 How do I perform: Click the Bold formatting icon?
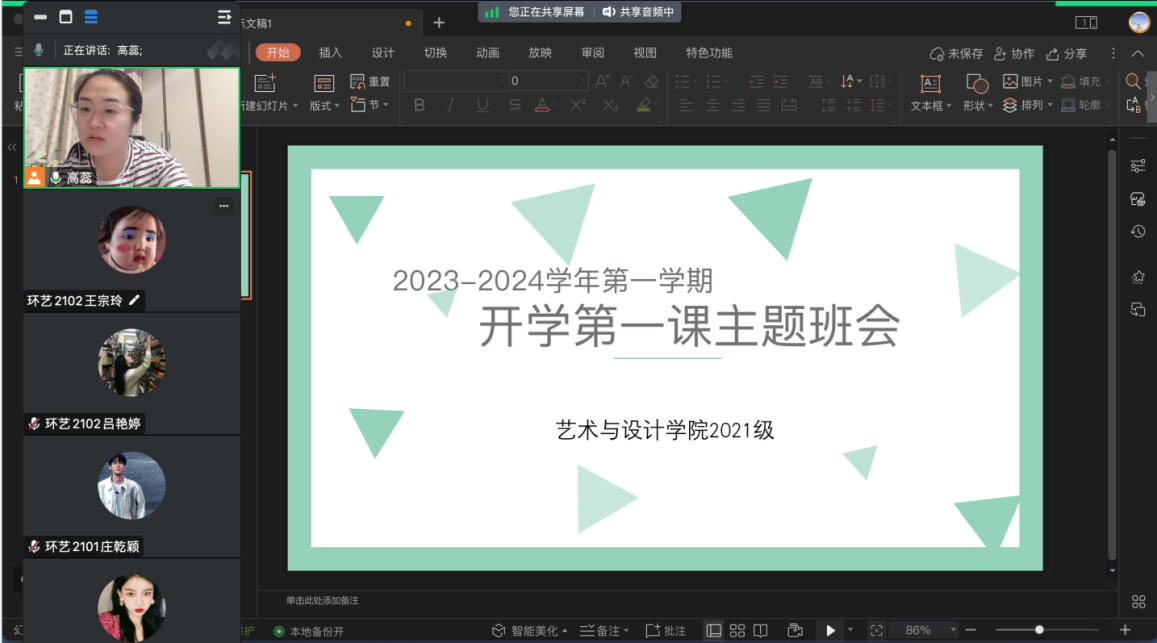tap(419, 105)
